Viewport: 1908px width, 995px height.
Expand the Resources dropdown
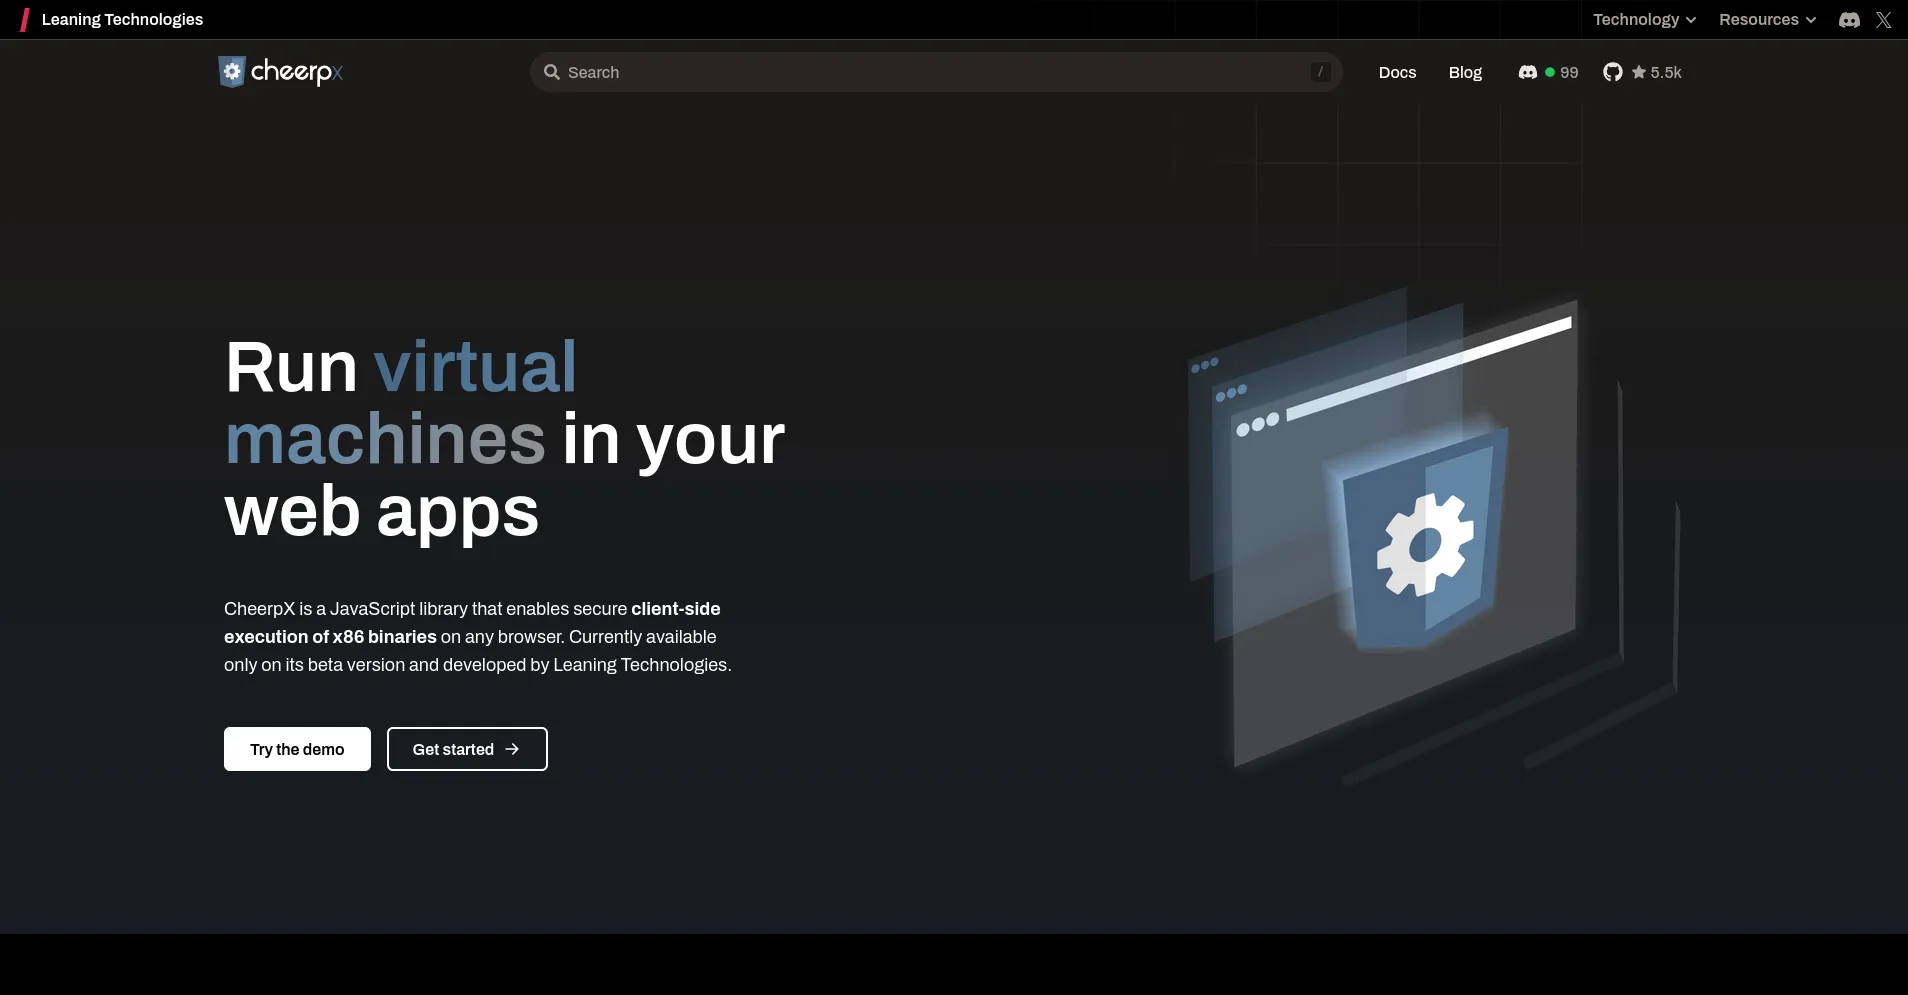coord(1765,19)
